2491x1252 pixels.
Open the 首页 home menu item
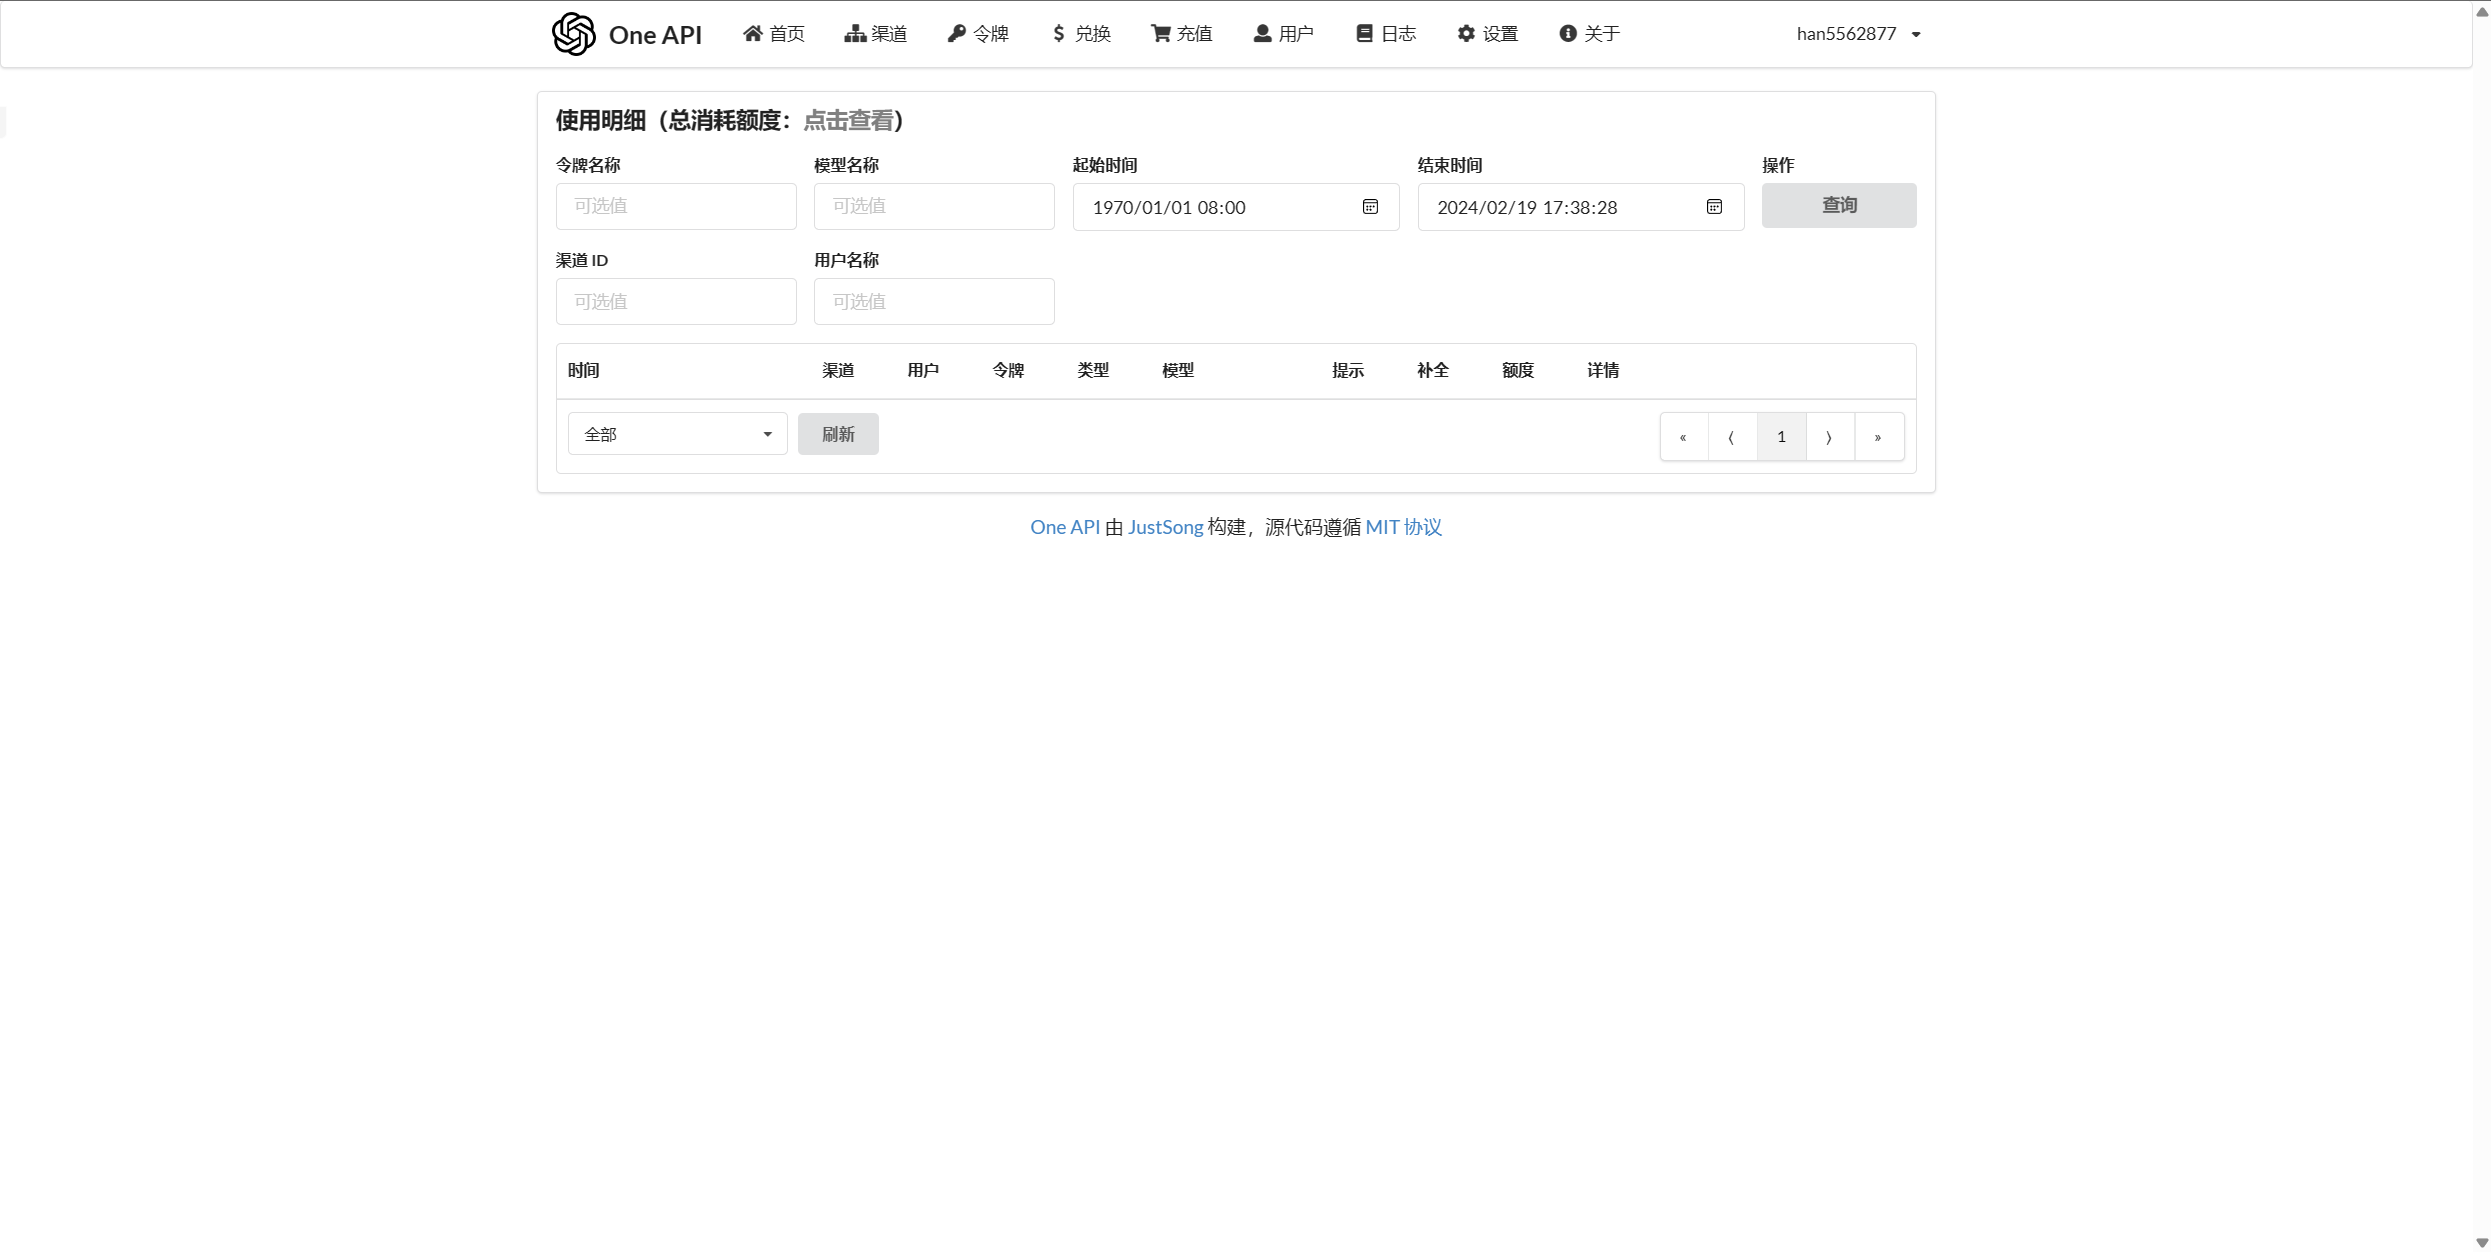(773, 34)
